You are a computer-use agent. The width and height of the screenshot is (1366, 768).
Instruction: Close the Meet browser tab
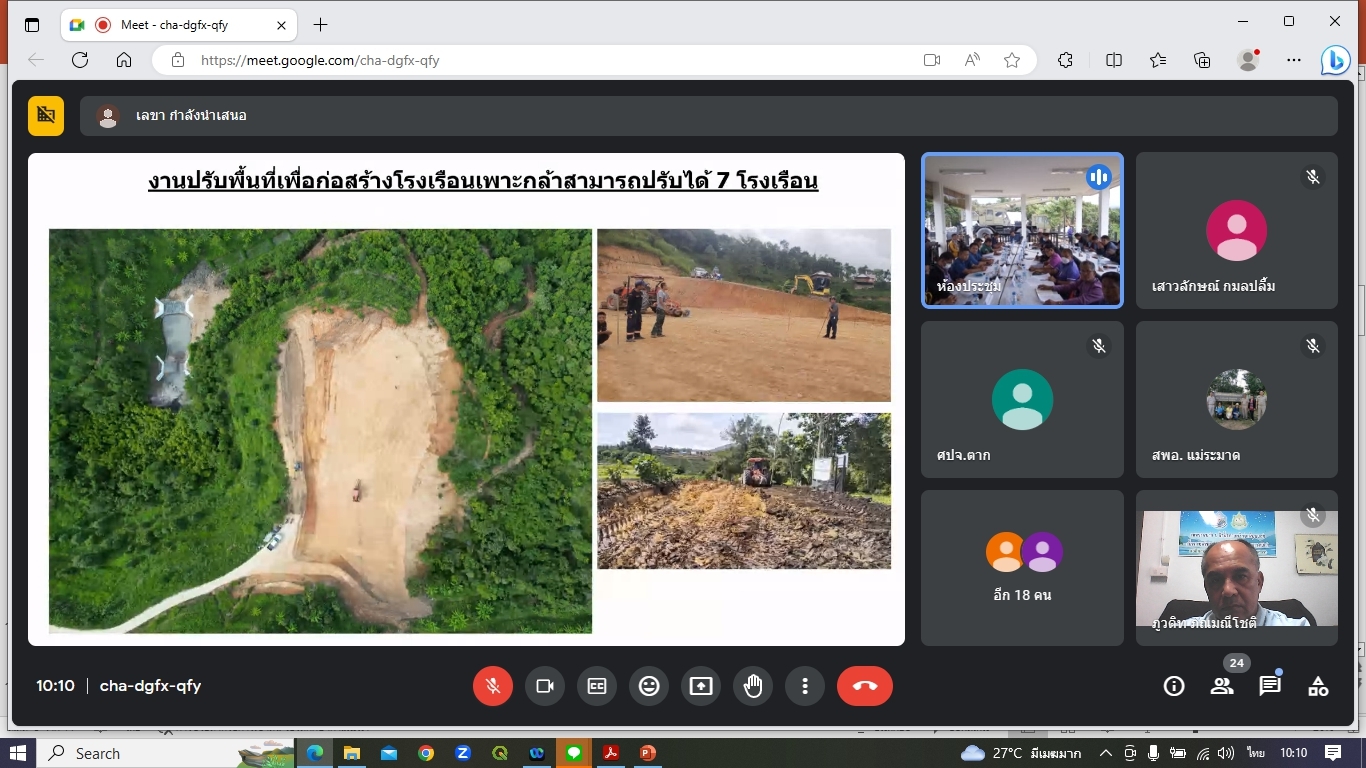[x=282, y=25]
